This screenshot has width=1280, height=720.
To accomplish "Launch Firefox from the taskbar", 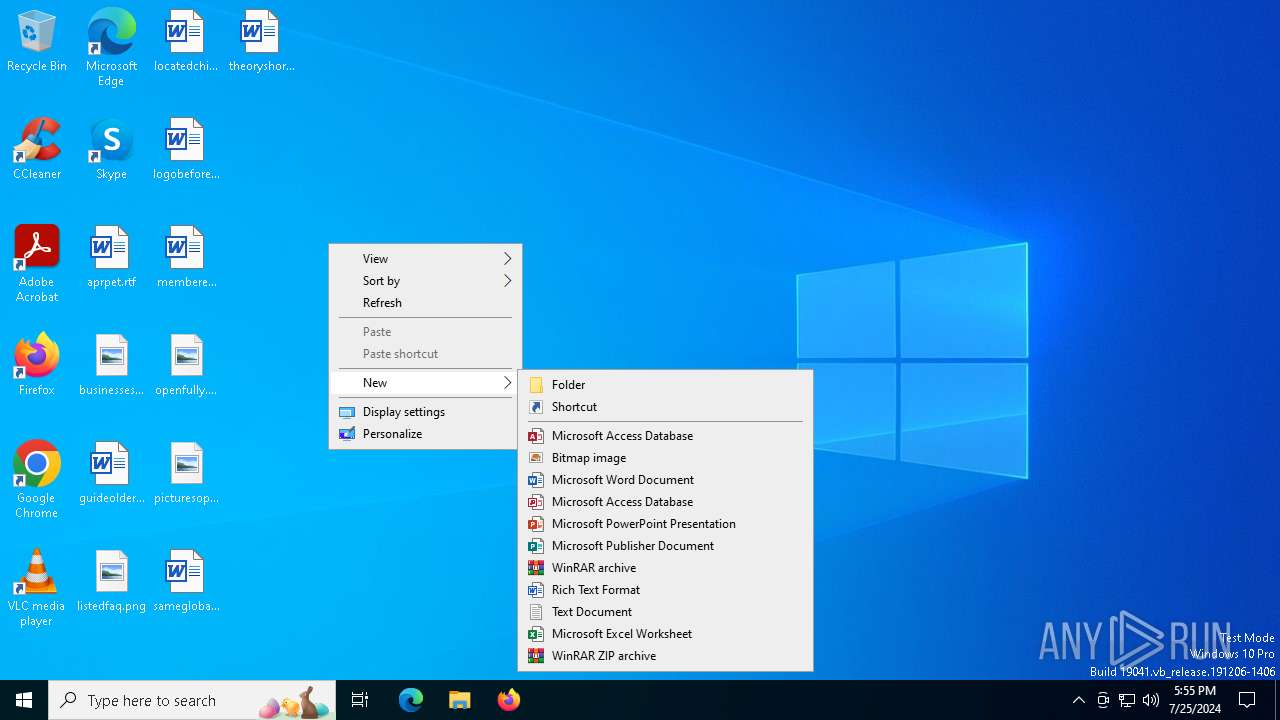I will (x=509, y=700).
